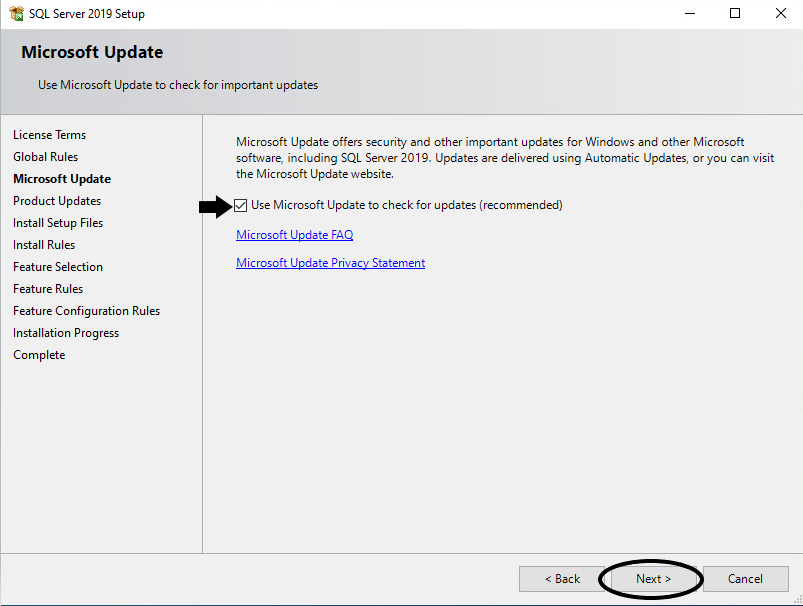Select the bold Microsoft Update step in the sidebar
The image size is (803, 606).
coord(62,179)
